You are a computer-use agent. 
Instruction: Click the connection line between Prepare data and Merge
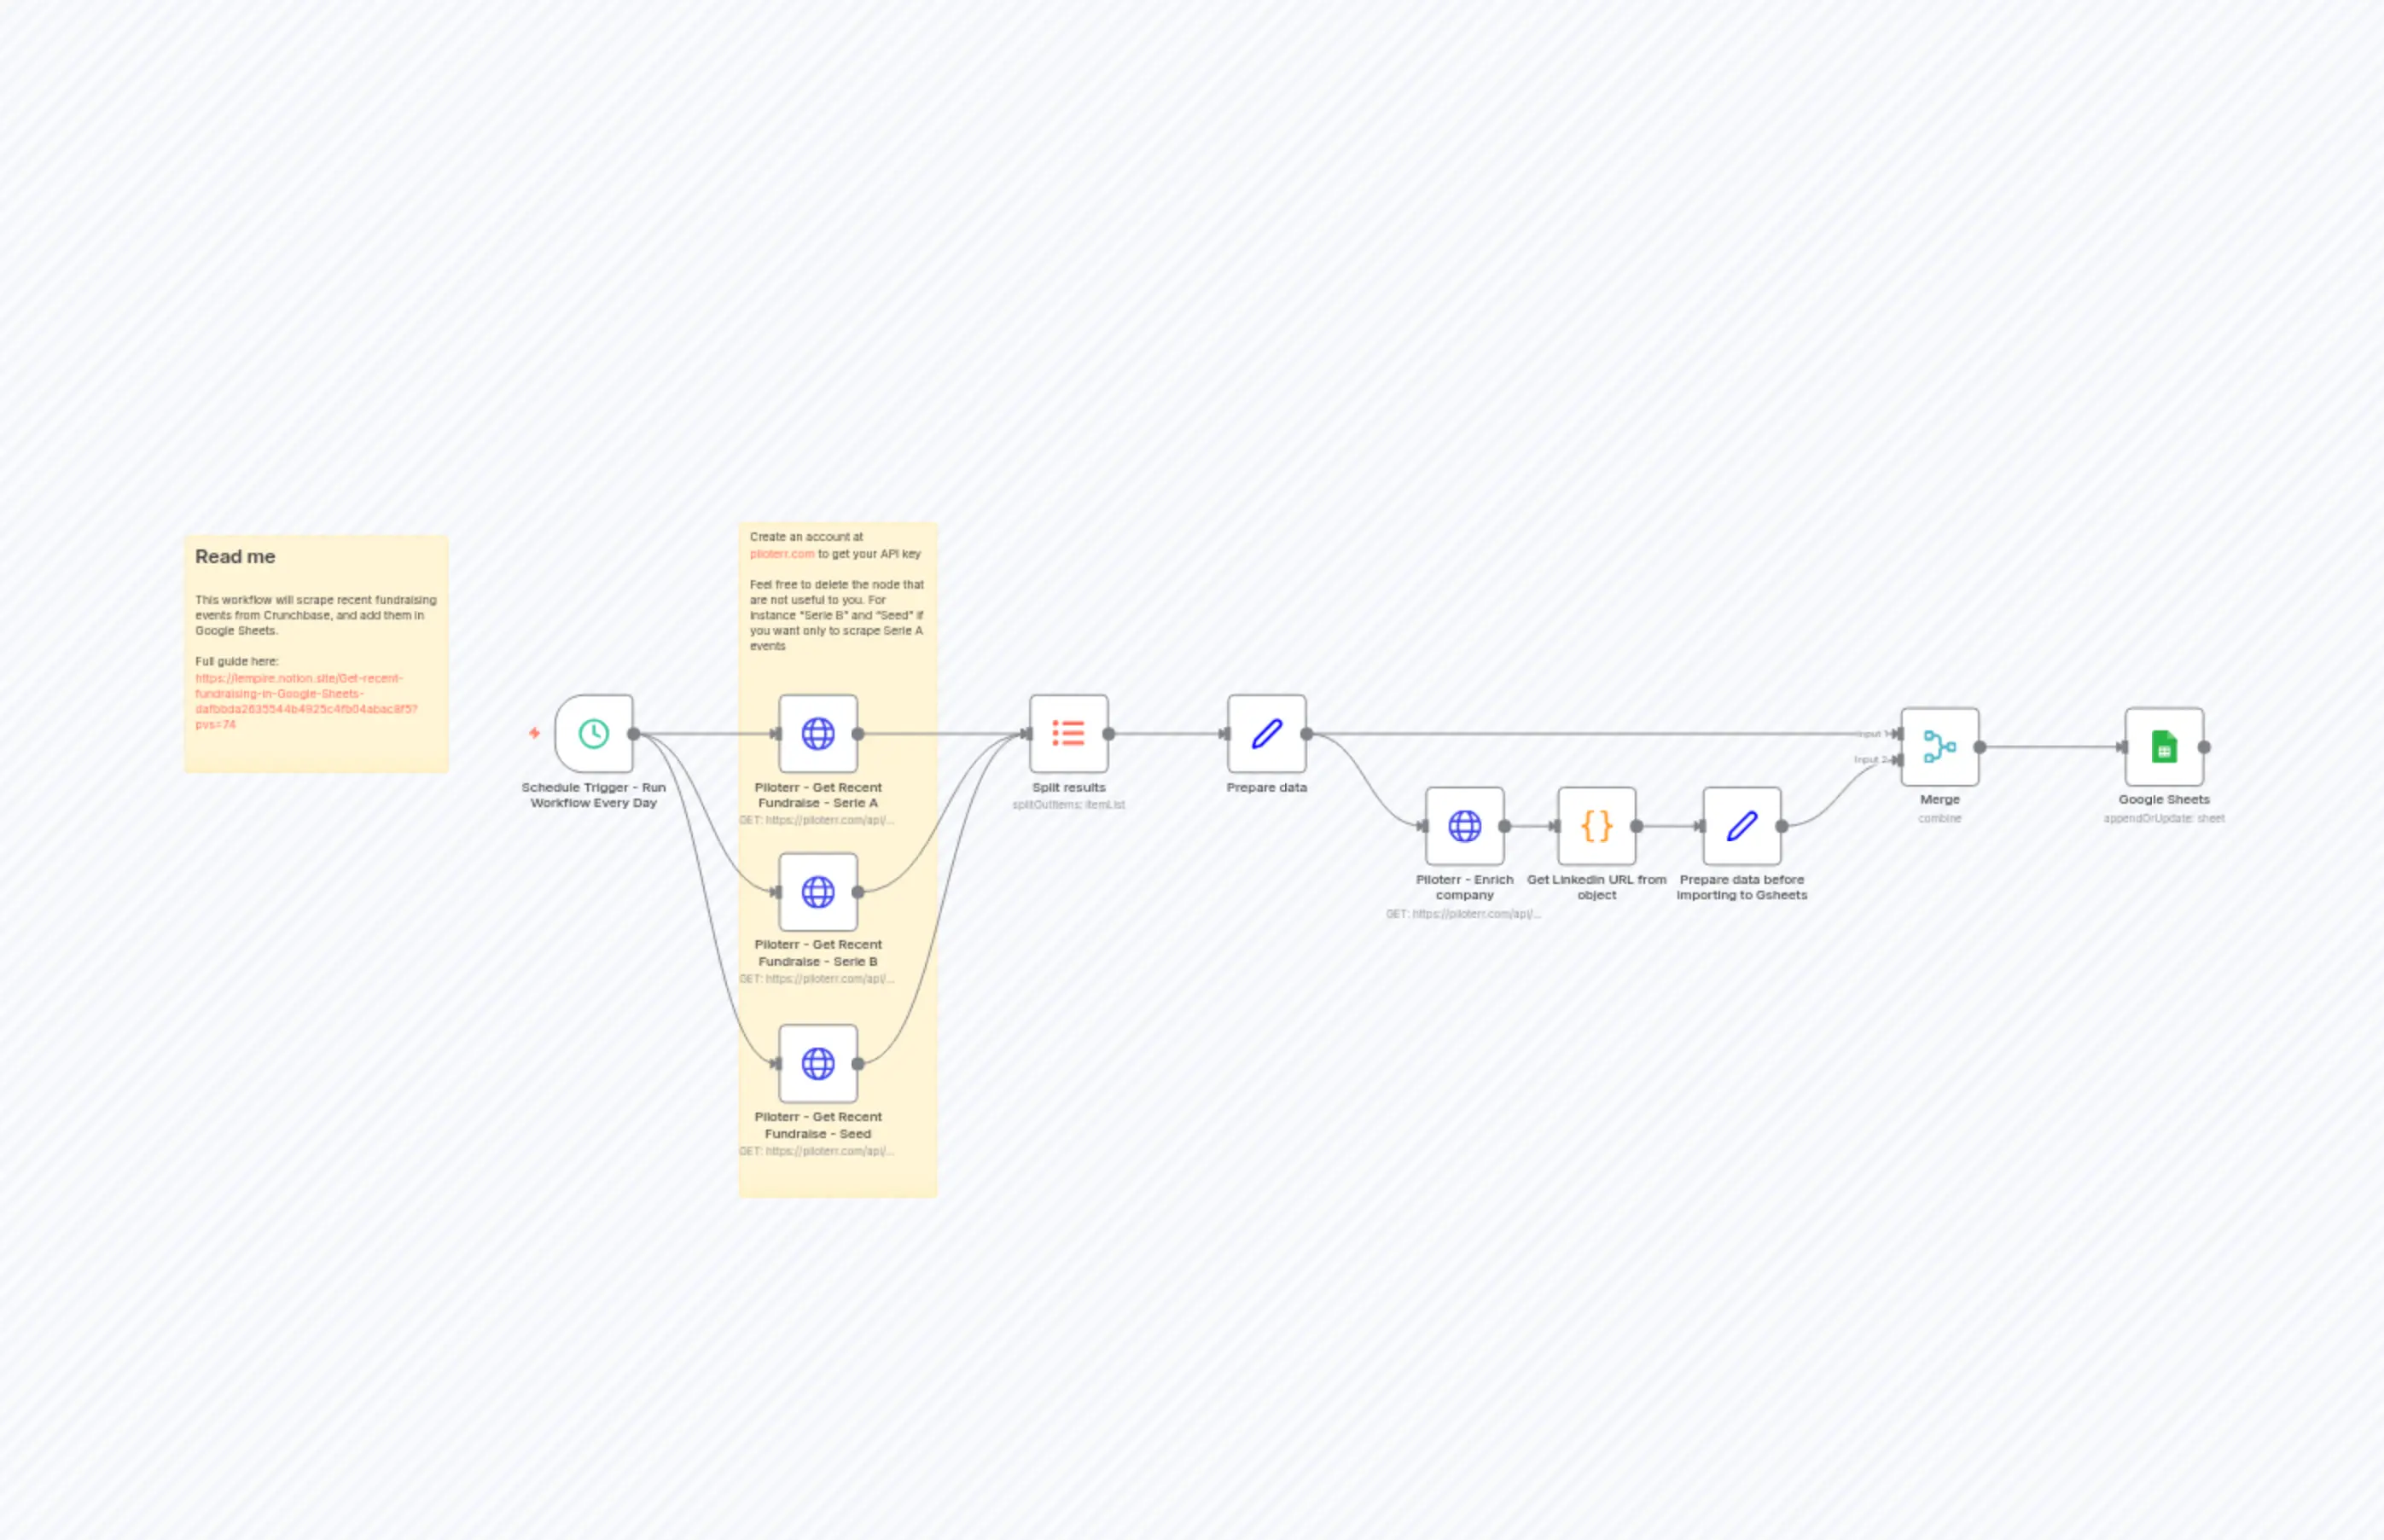pyautogui.click(x=1600, y=732)
